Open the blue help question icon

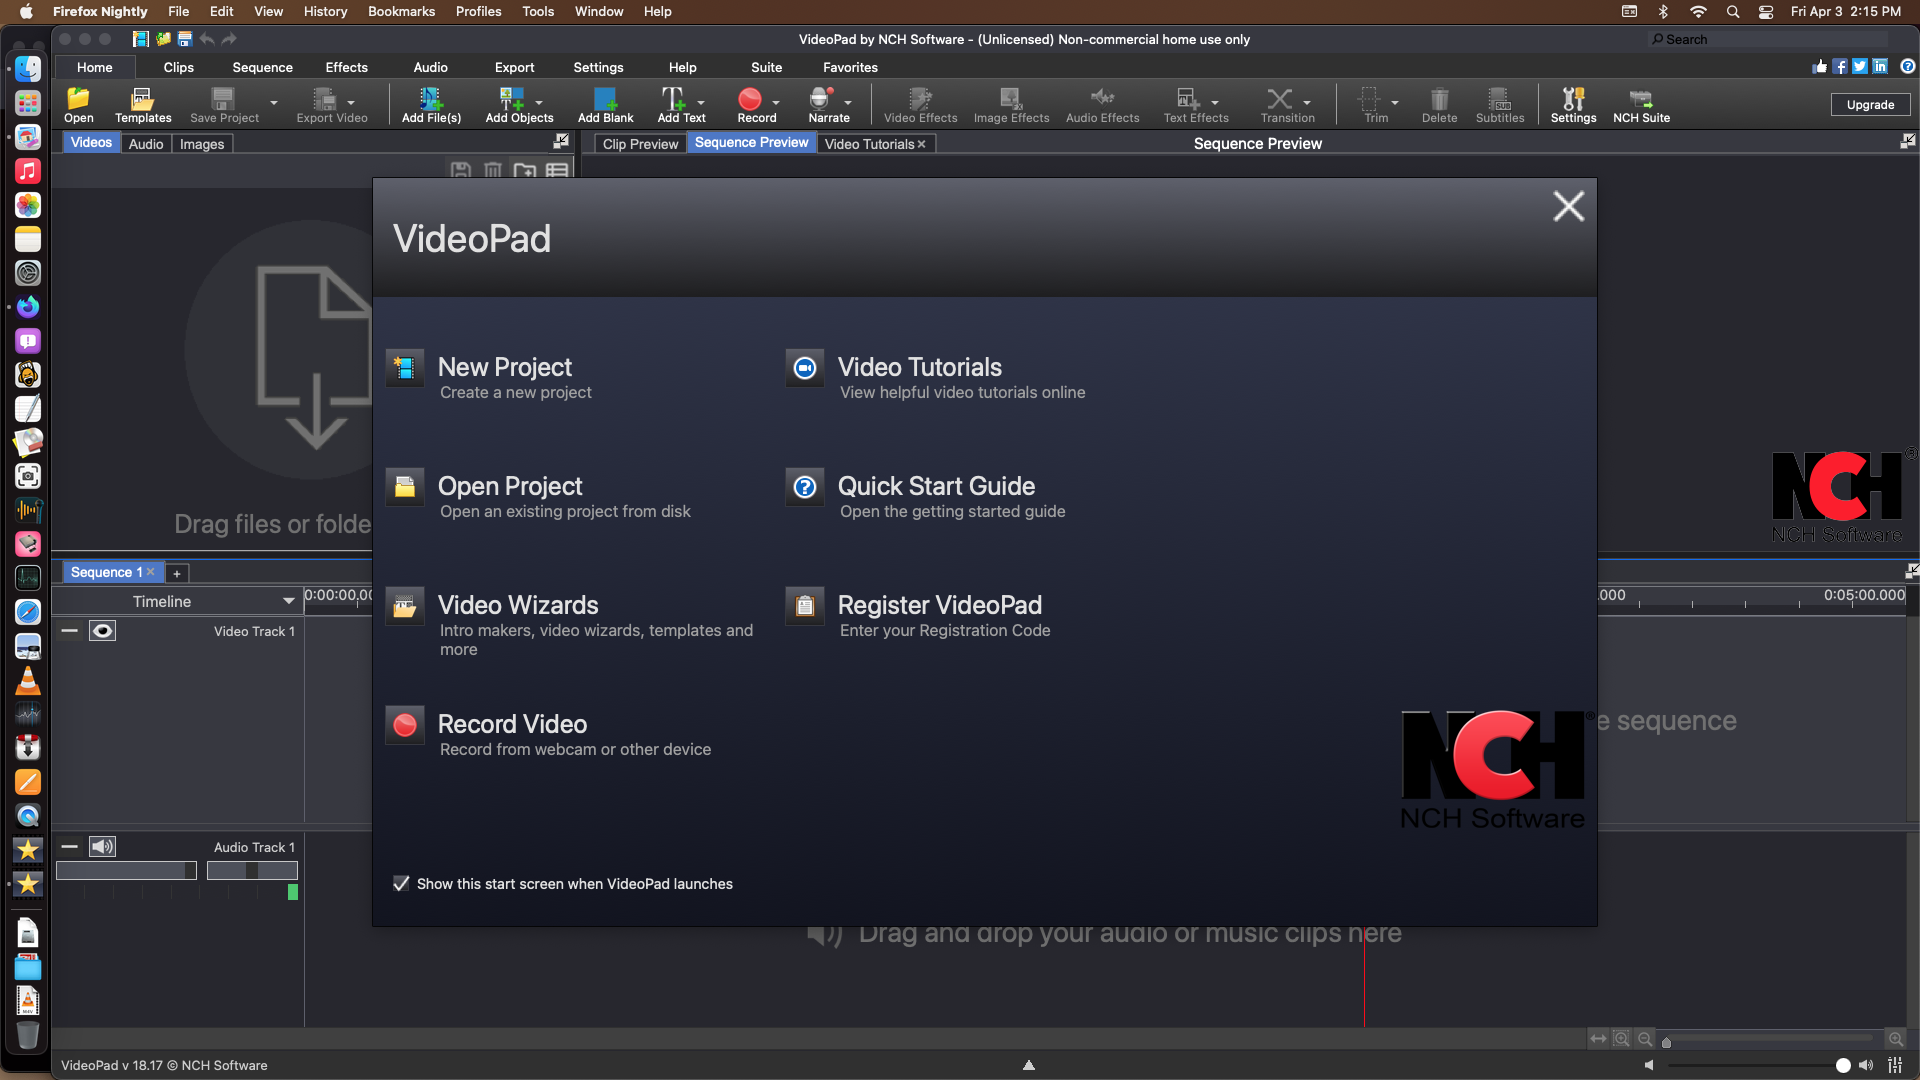tap(1908, 66)
